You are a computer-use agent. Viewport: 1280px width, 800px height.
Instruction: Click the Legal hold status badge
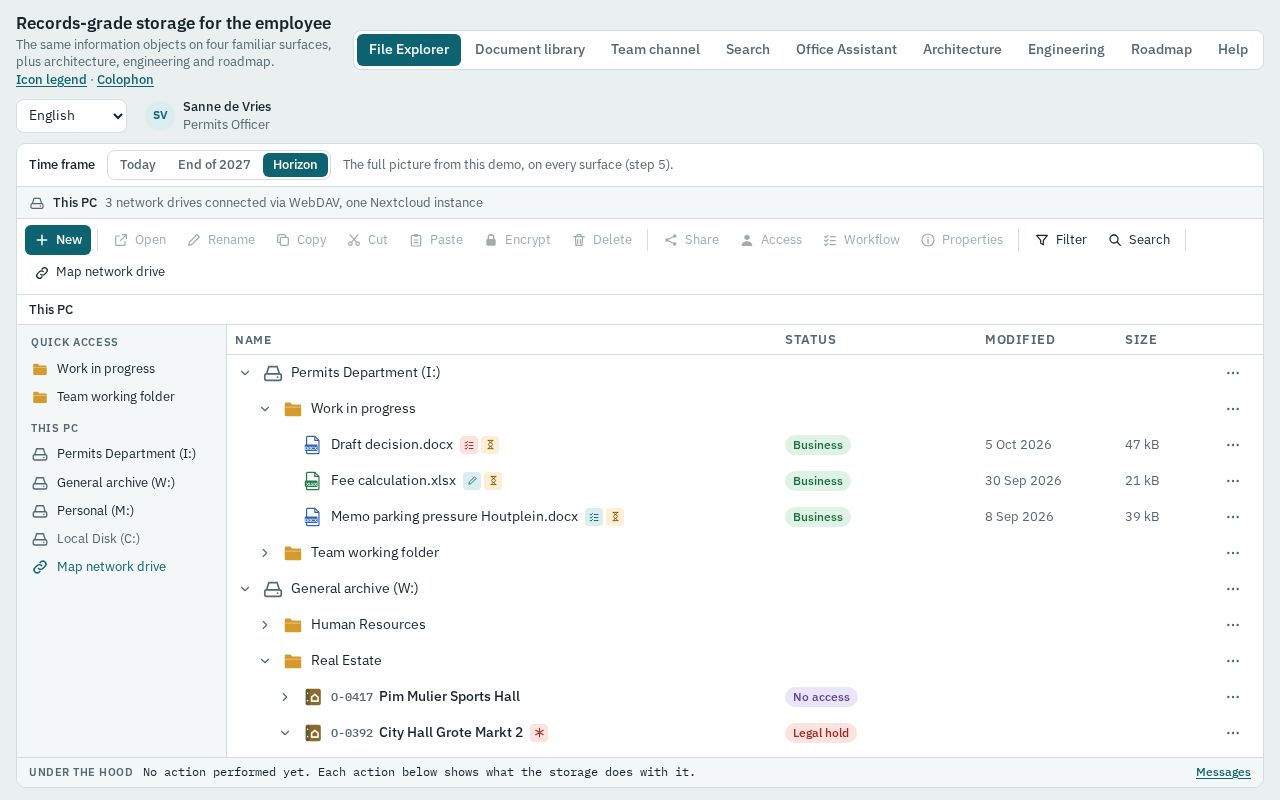821,733
